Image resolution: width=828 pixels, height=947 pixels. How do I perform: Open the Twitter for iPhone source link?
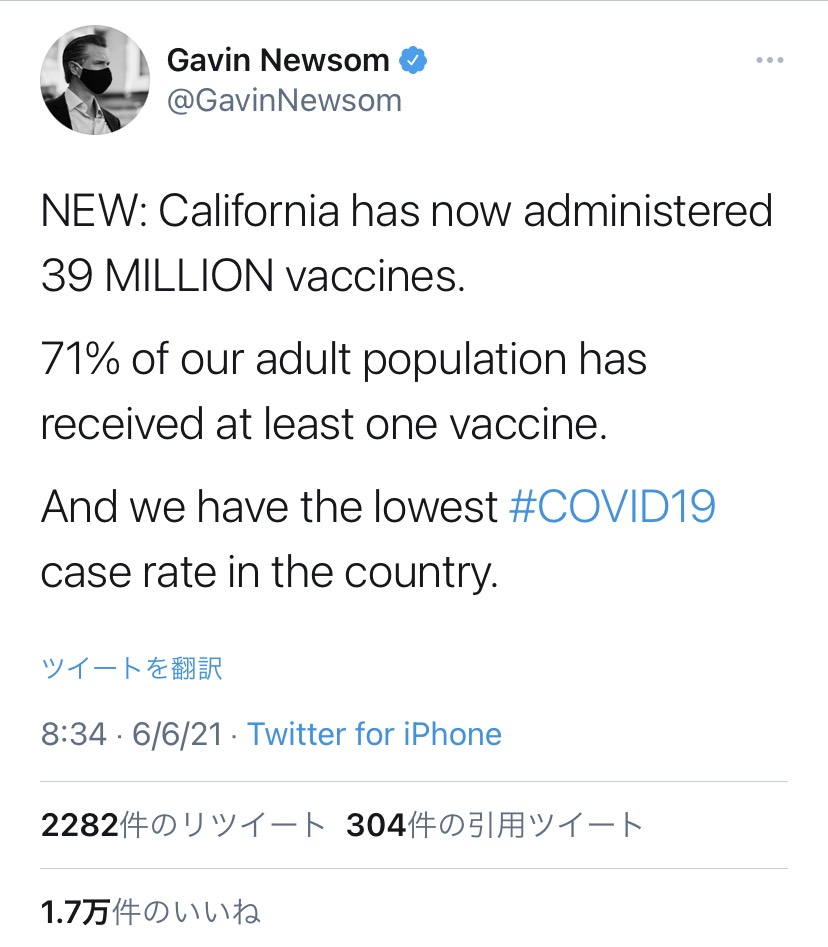click(374, 734)
